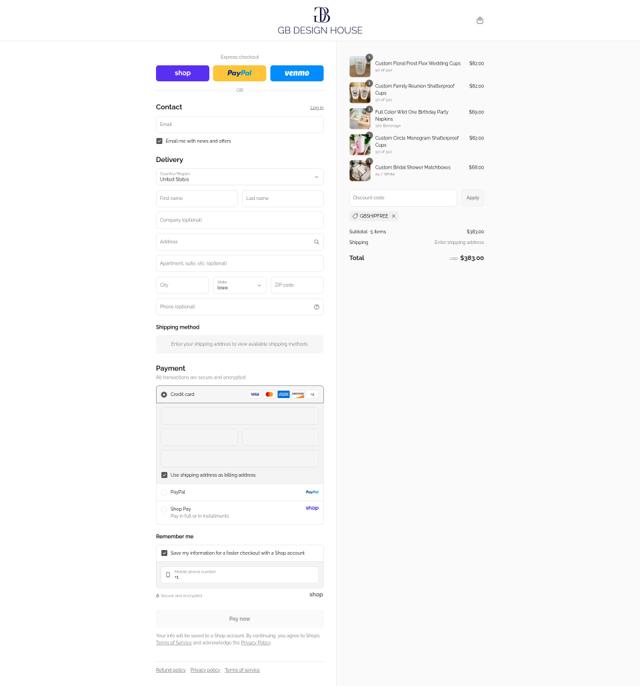Apply the discount code
Image resolution: width=640 pixels, height=686 pixels.
coord(472,198)
